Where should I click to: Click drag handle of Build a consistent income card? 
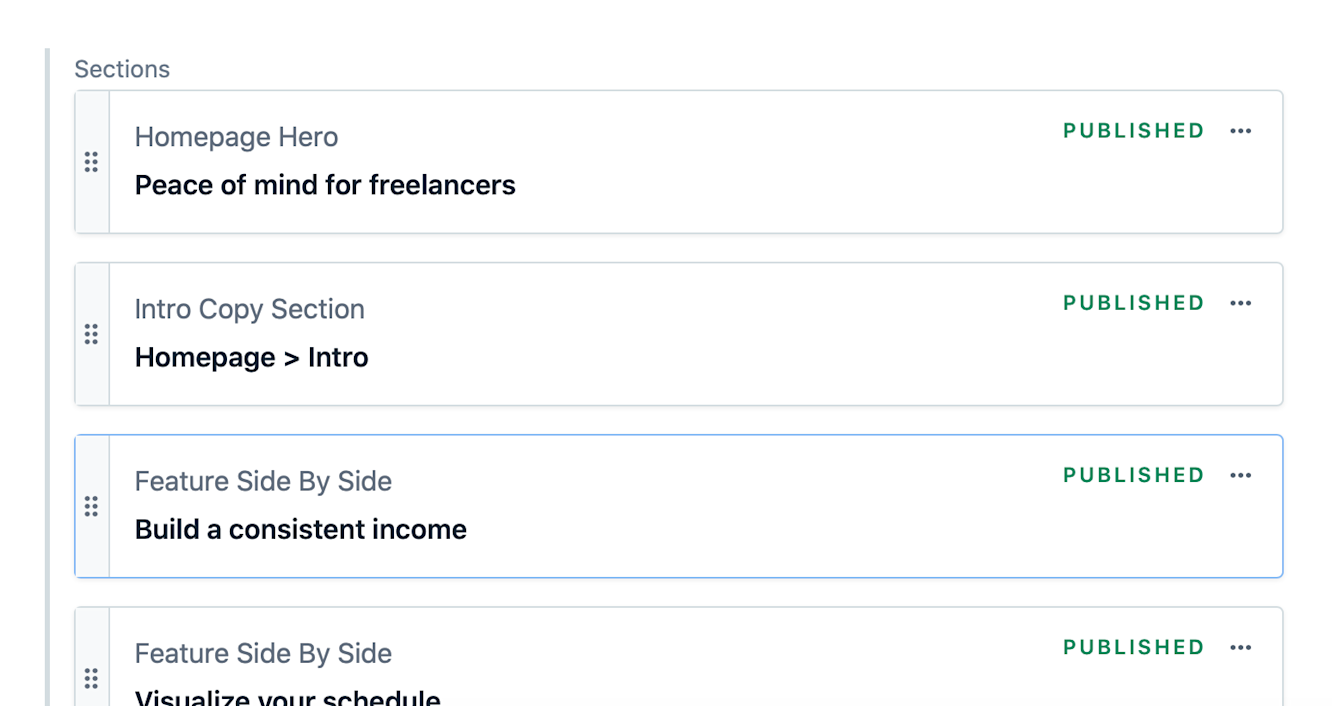(91, 506)
